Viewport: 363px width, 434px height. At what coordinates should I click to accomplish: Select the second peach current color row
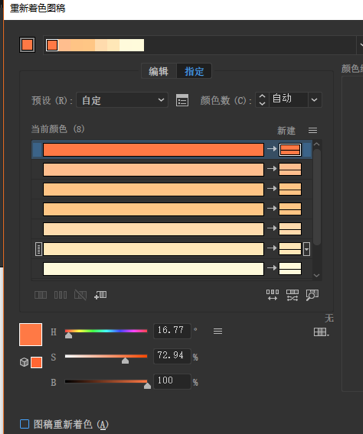[153, 170]
